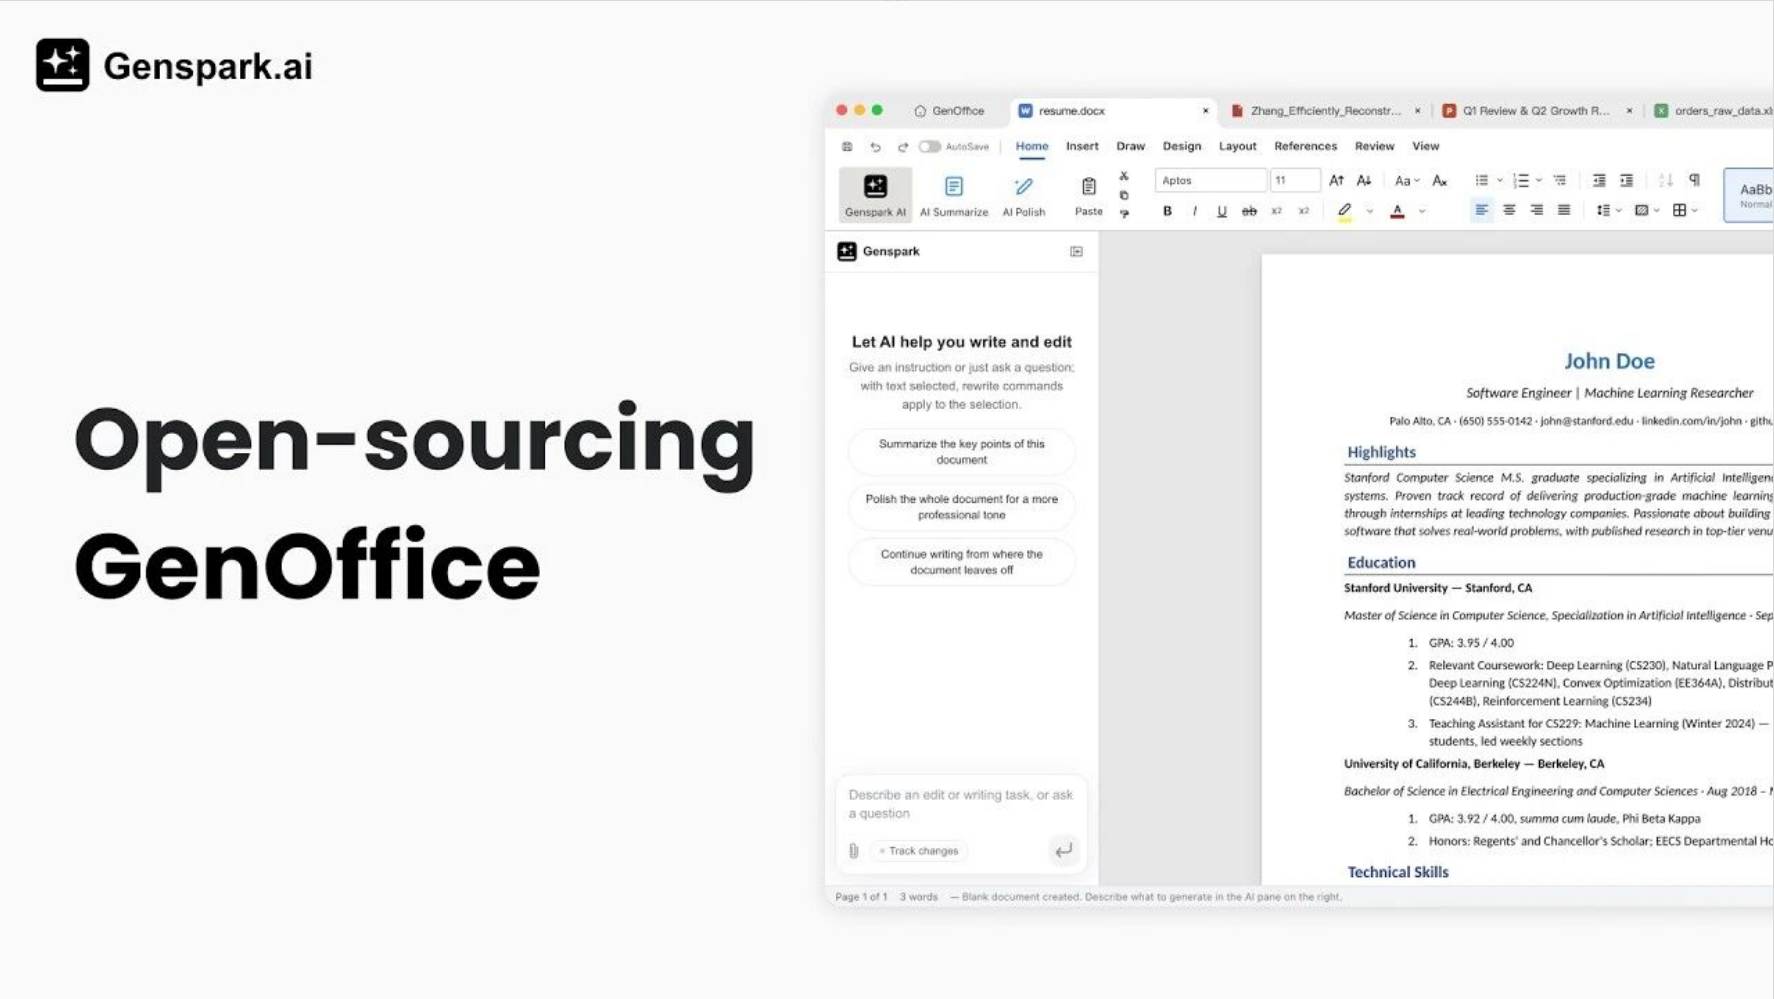Apply strikethrough formatting
This screenshot has width=1774, height=999.
[x=1249, y=211]
